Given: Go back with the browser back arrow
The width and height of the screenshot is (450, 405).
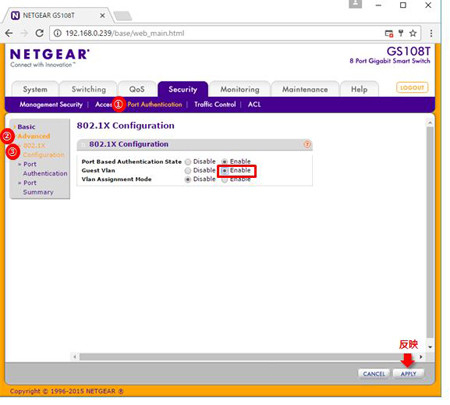Looking at the screenshot, I should coord(9,33).
